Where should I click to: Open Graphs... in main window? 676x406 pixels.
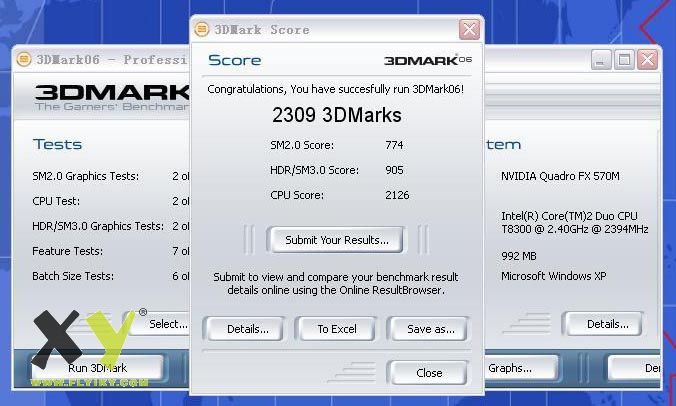(x=522, y=368)
